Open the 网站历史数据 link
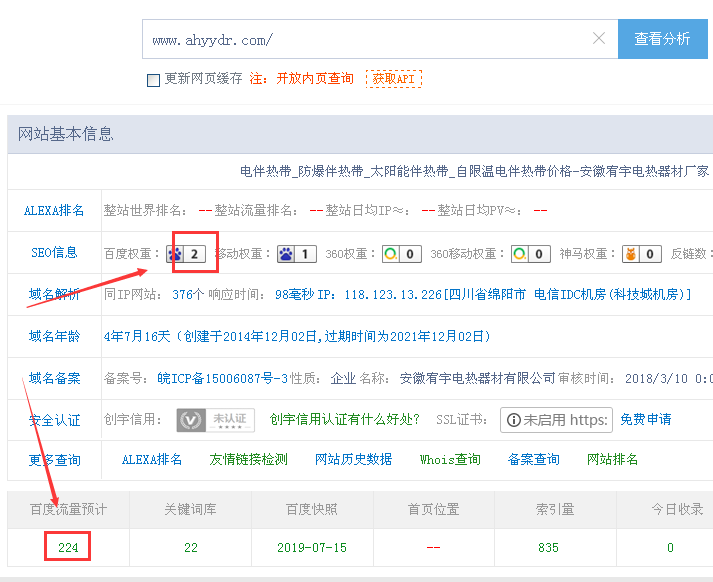 coord(353,460)
